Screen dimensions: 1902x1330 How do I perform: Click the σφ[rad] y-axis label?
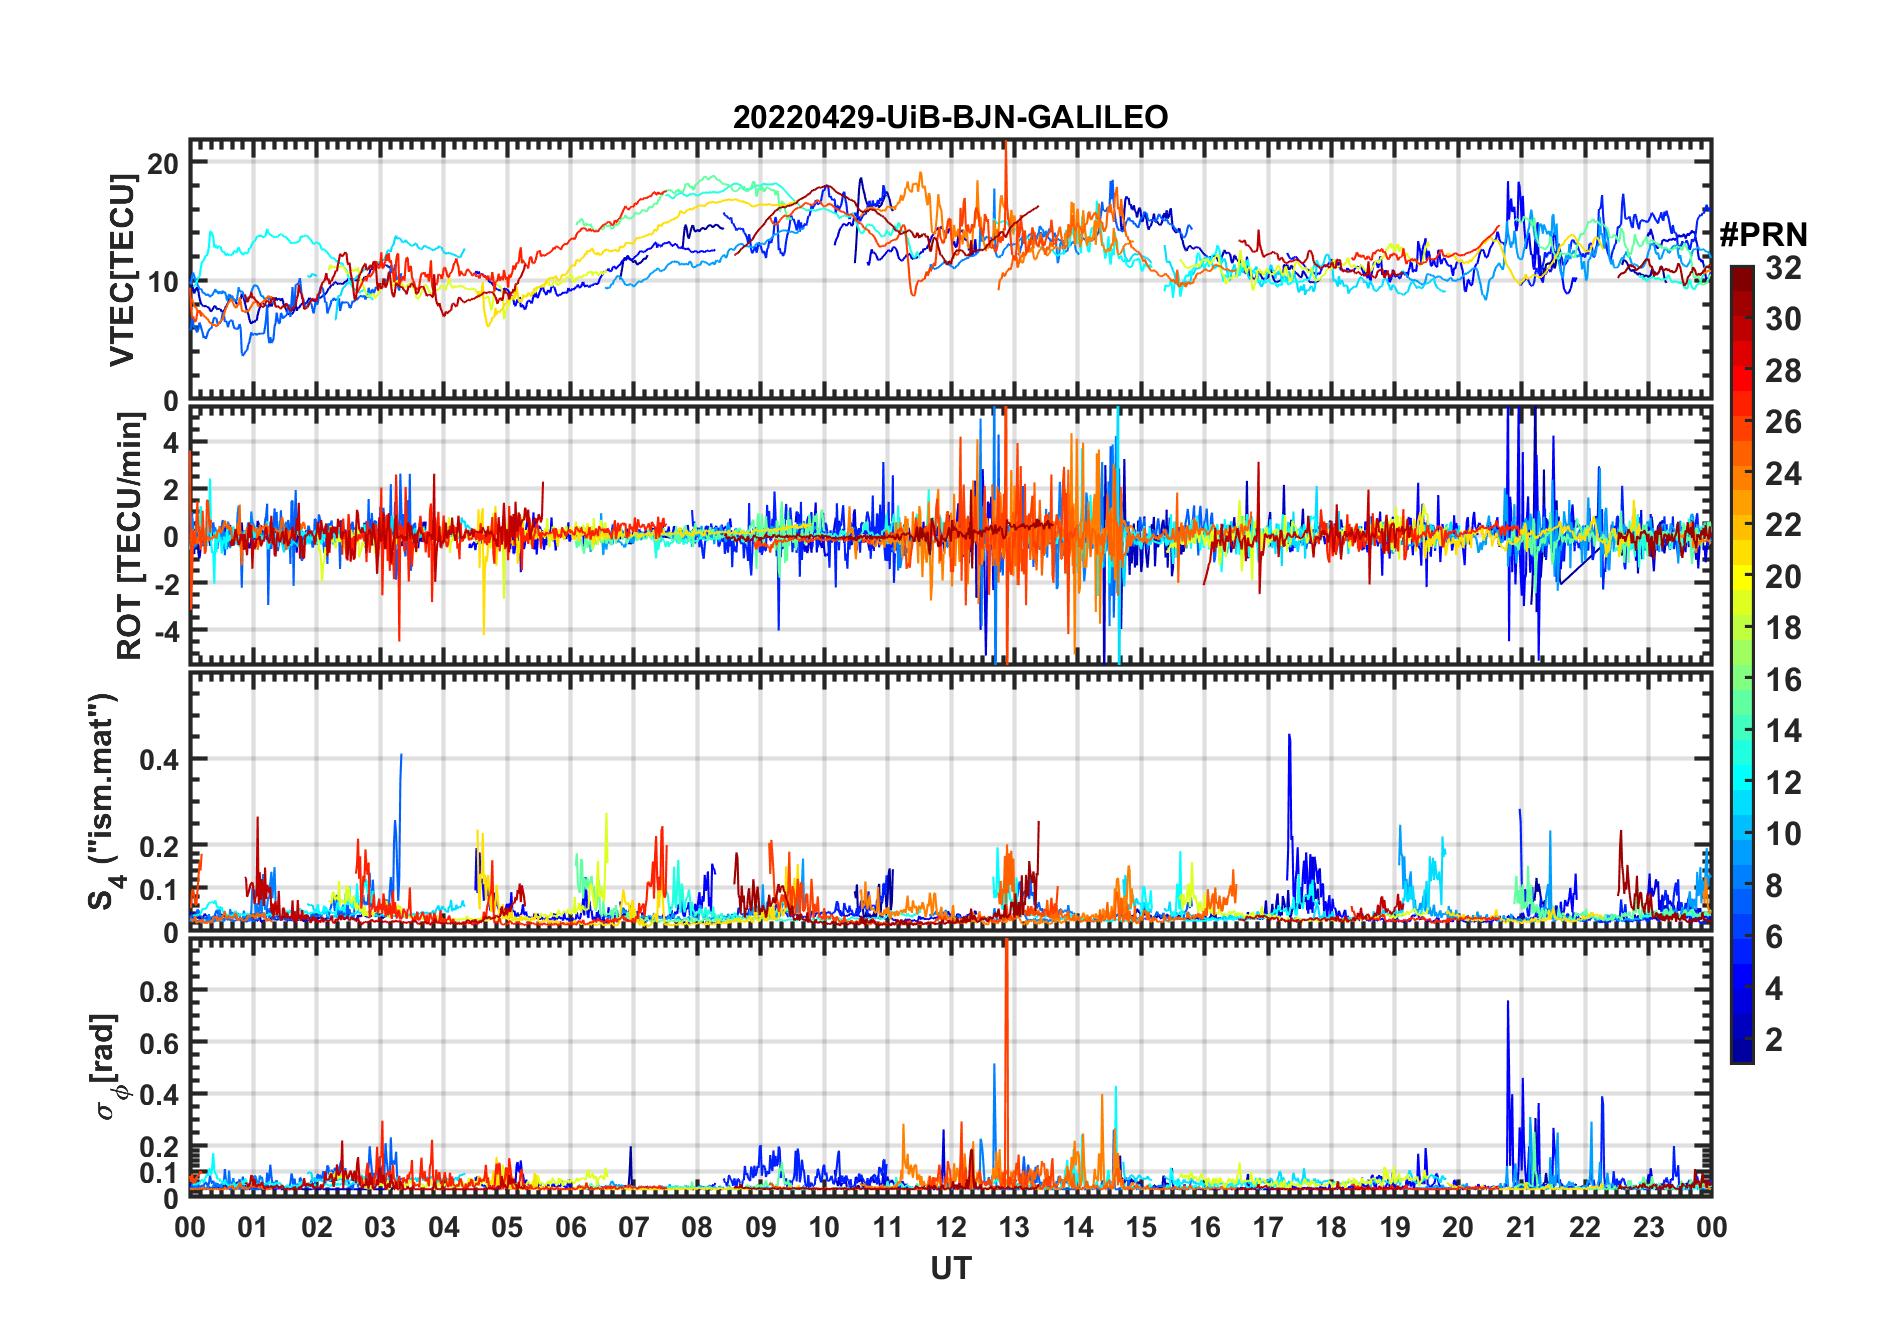click(x=108, y=1066)
